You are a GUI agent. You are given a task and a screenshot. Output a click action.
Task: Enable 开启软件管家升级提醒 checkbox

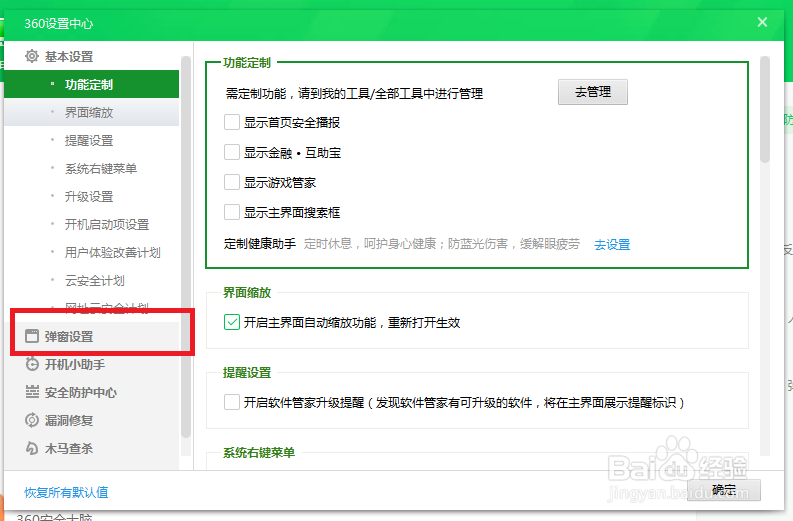[232, 402]
